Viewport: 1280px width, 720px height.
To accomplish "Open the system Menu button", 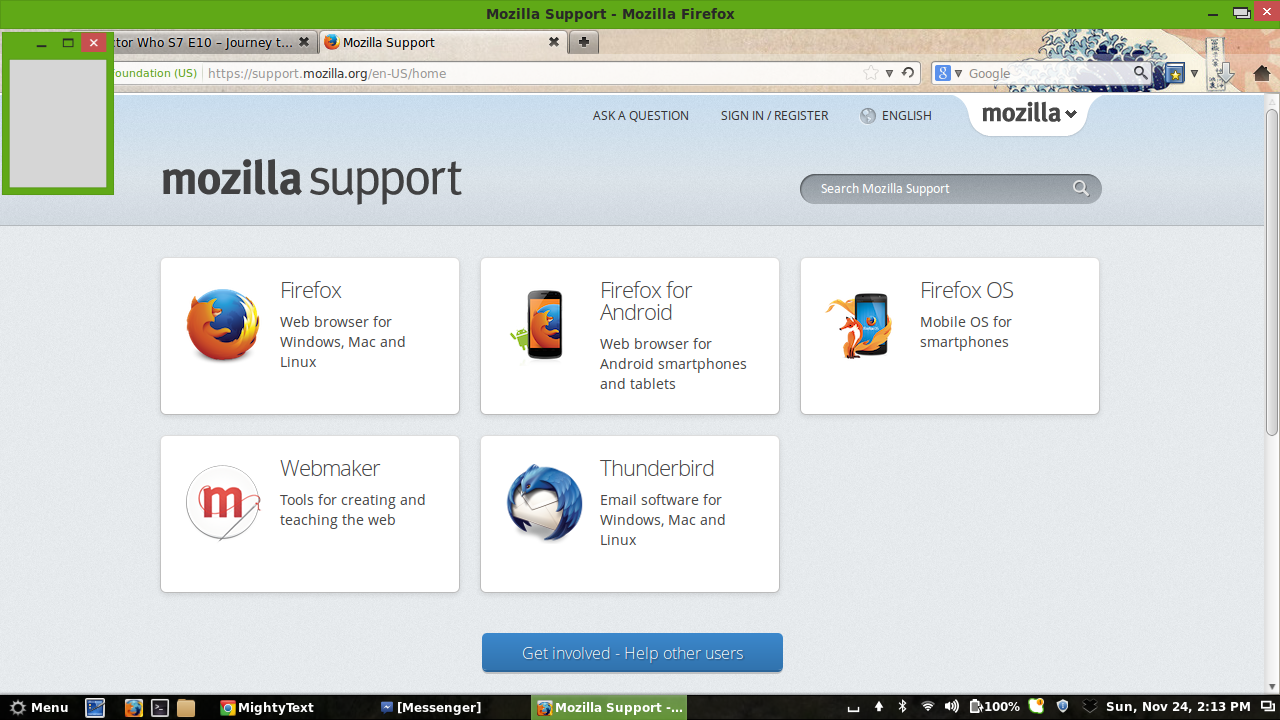I will pyautogui.click(x=39, y=707).
